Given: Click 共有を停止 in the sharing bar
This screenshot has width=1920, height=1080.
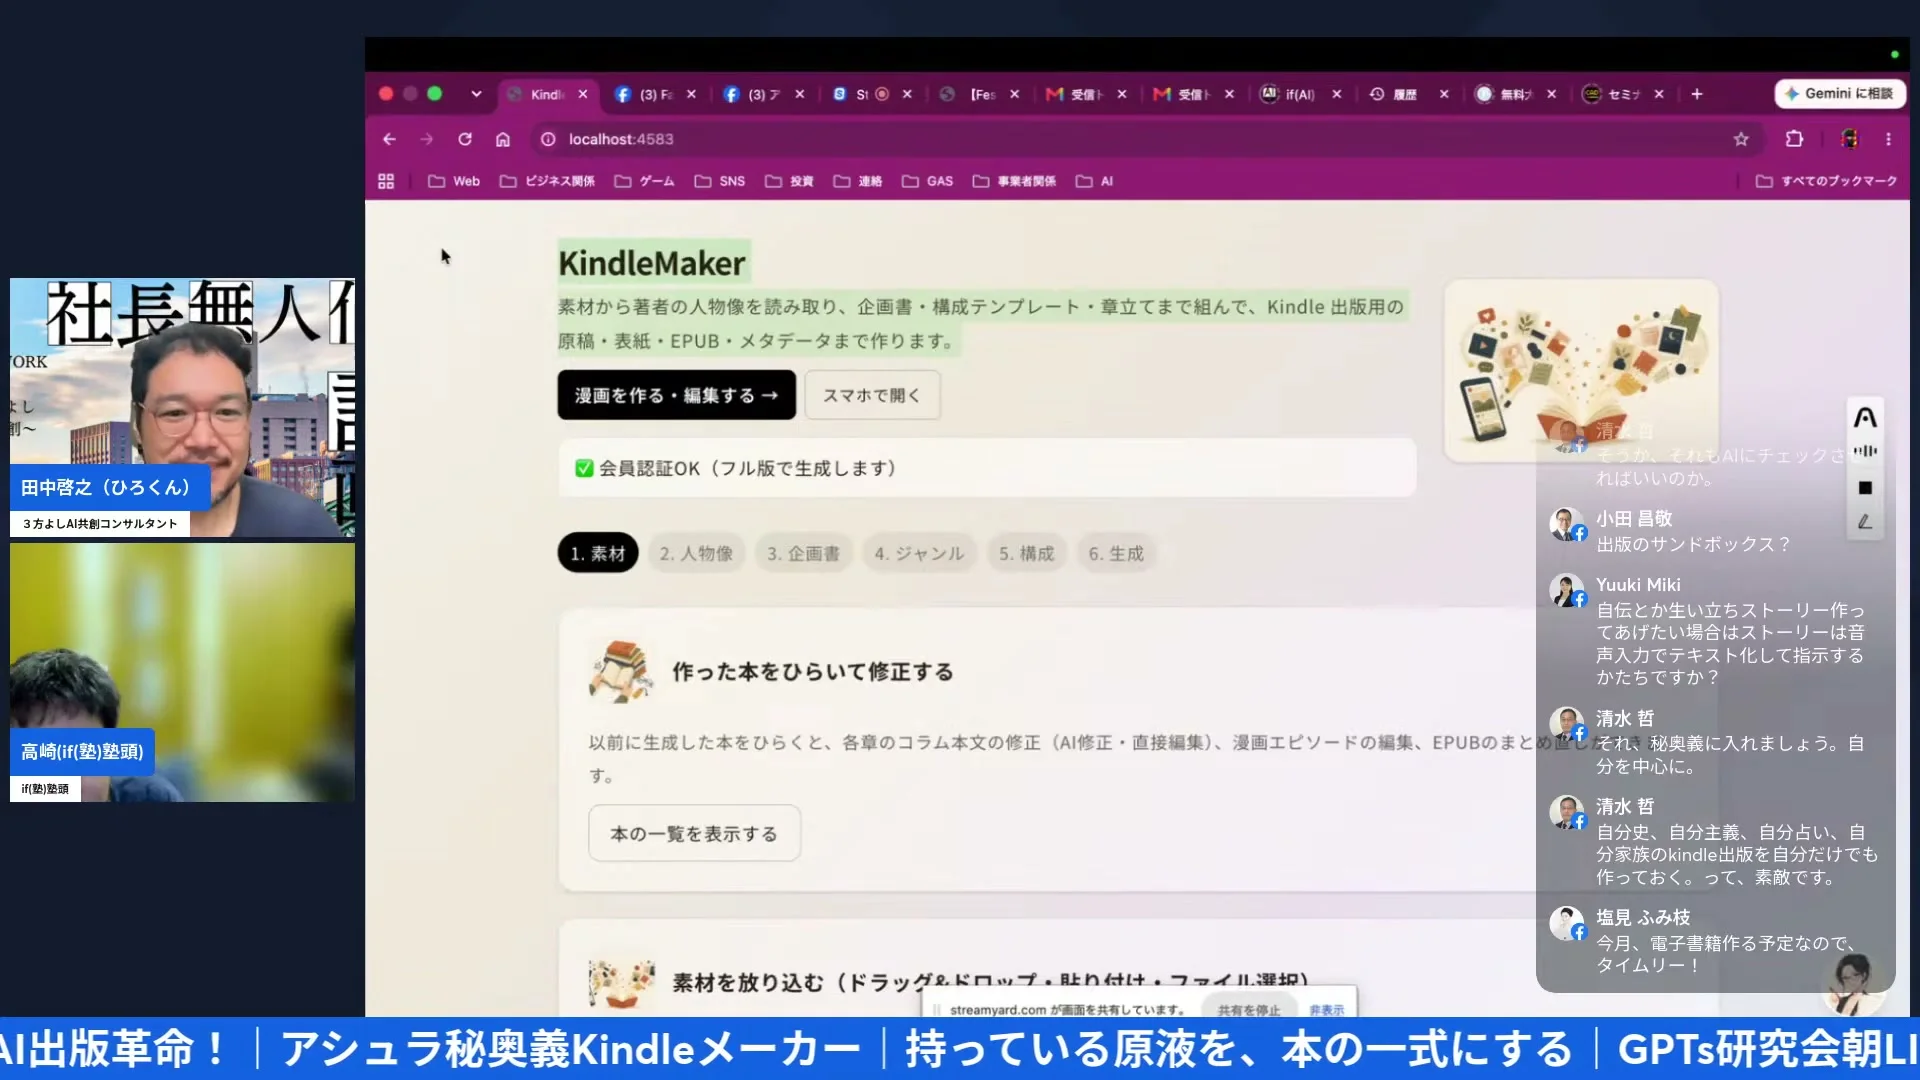Looking at the screenshot, I should (x=1248, y=1009).
